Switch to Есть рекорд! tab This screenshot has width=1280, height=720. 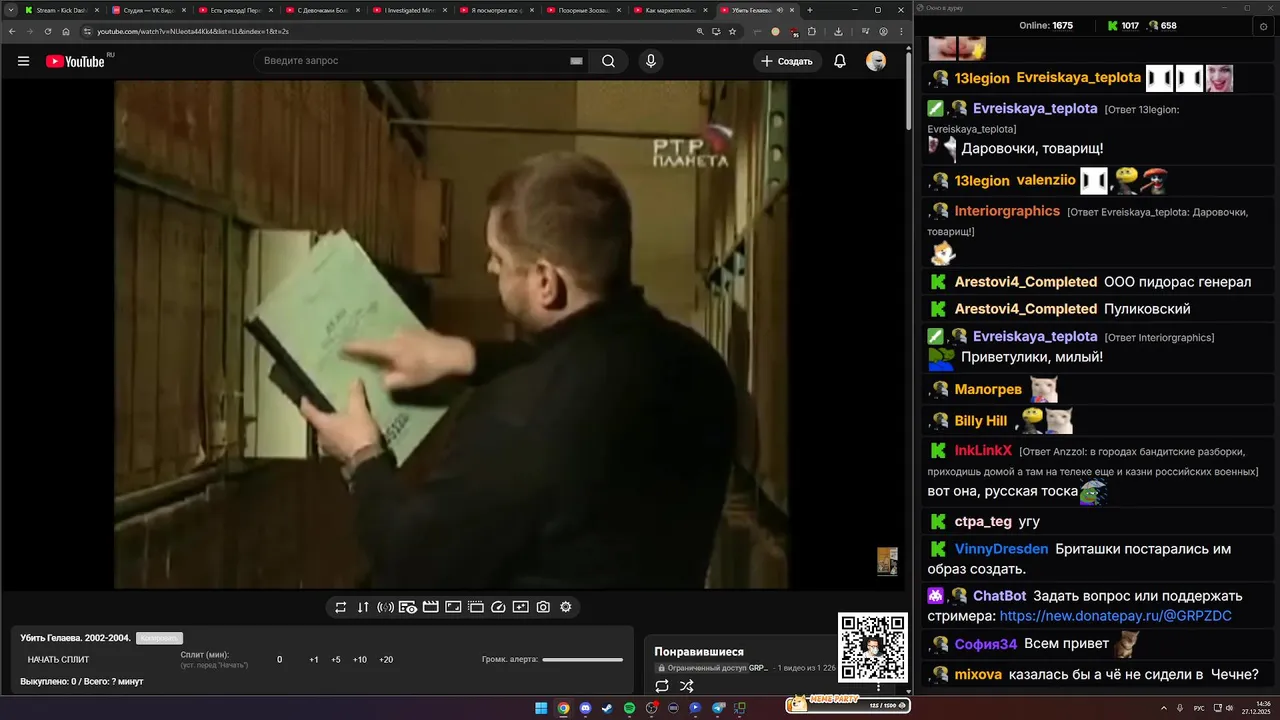[235, 10]
